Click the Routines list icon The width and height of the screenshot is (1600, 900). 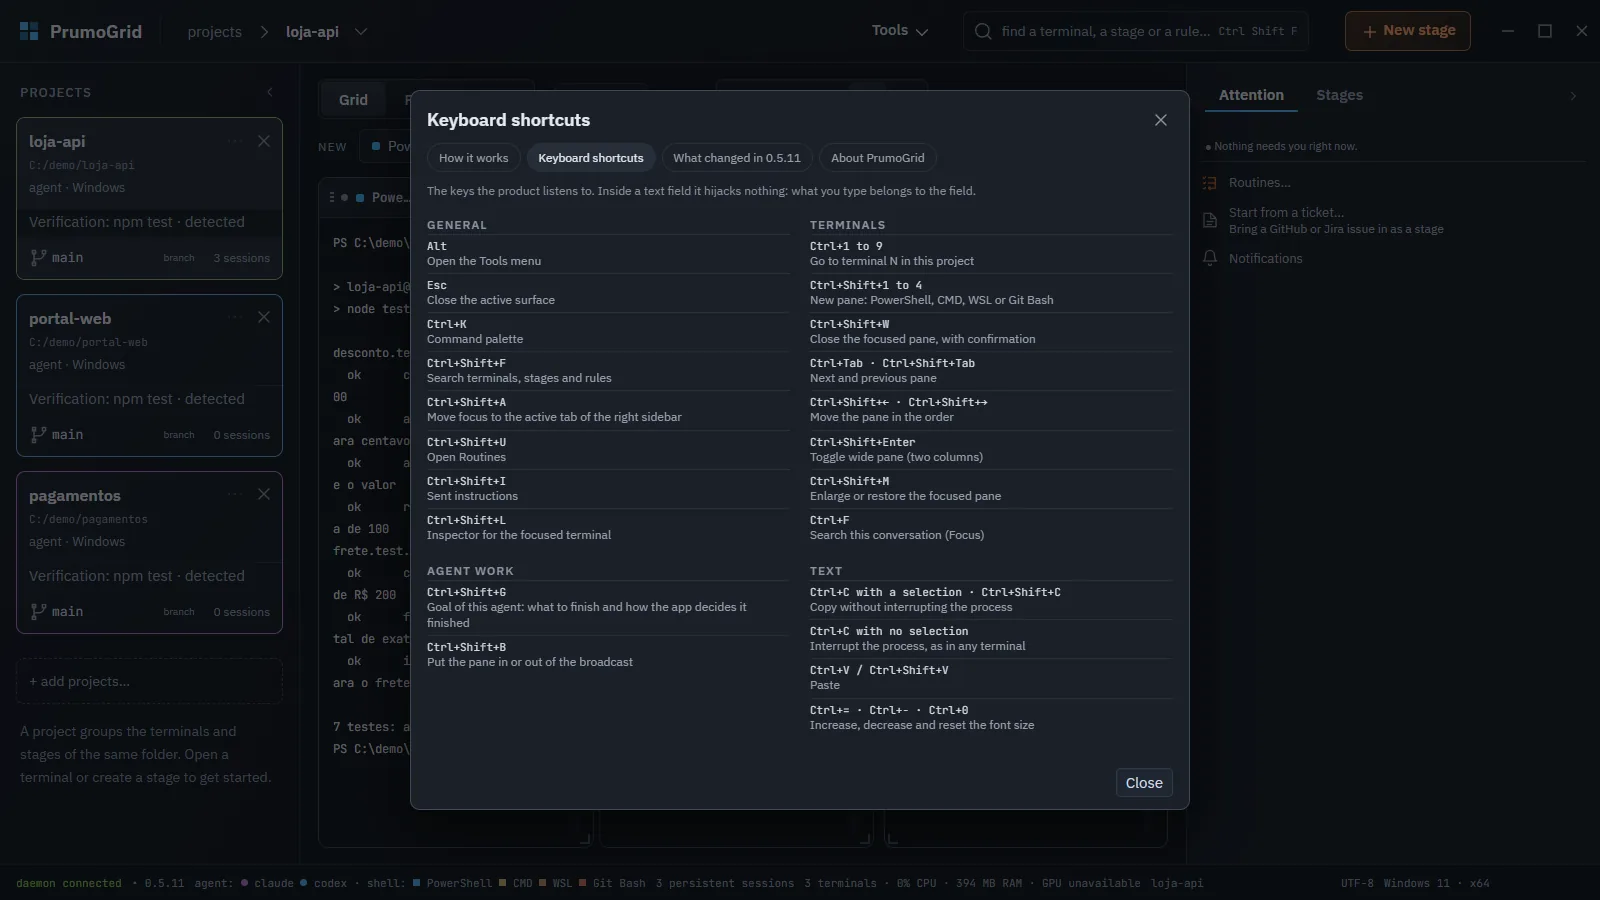pyautogui.click(x=1209, y=183)
